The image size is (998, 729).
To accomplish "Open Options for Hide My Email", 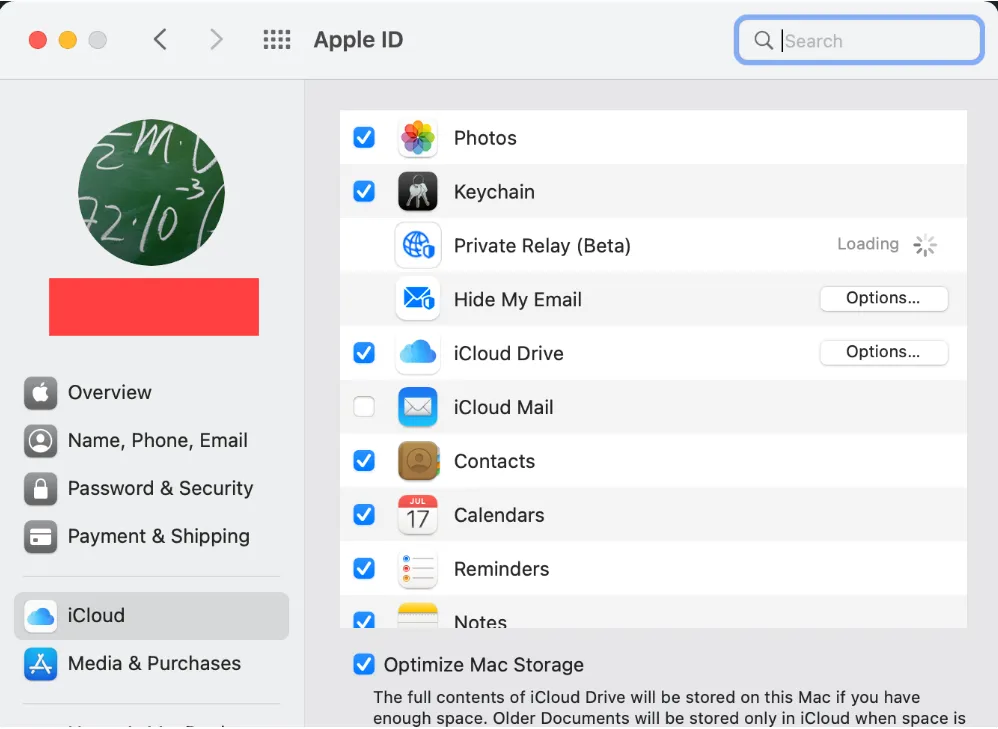I will tap(883, 298).
